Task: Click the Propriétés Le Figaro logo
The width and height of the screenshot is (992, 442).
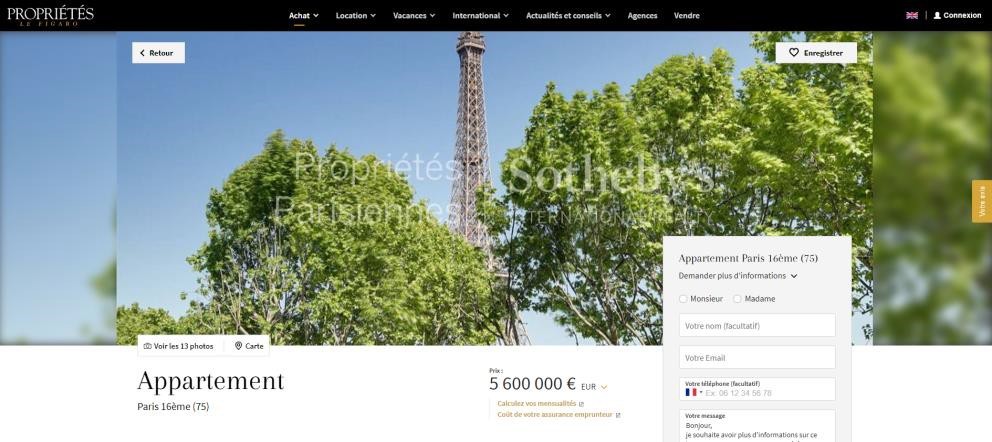Action: pos(51,16)
